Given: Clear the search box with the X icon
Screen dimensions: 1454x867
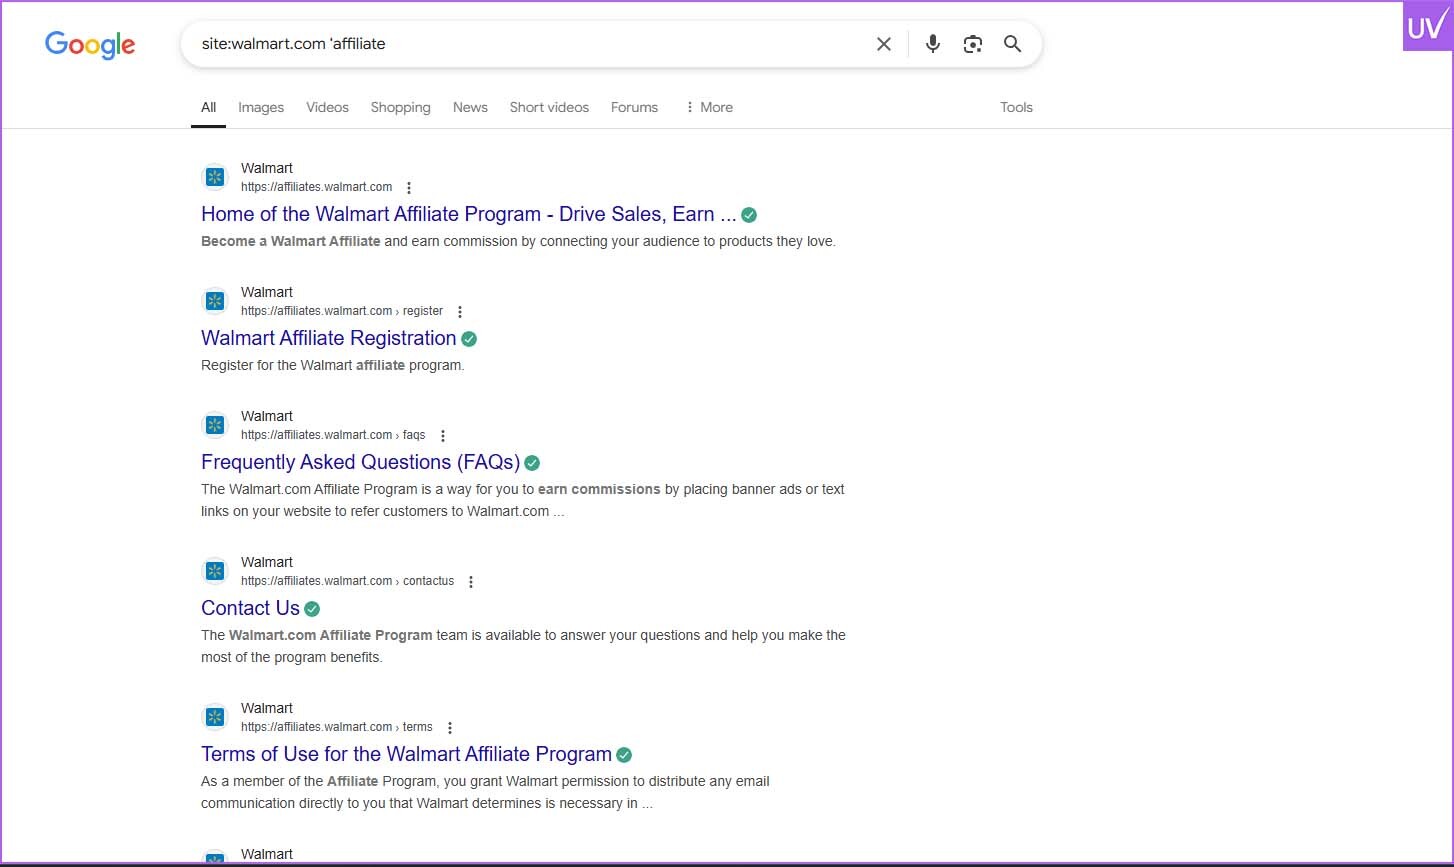Looking at the screenshot, I should pos(884,44).
